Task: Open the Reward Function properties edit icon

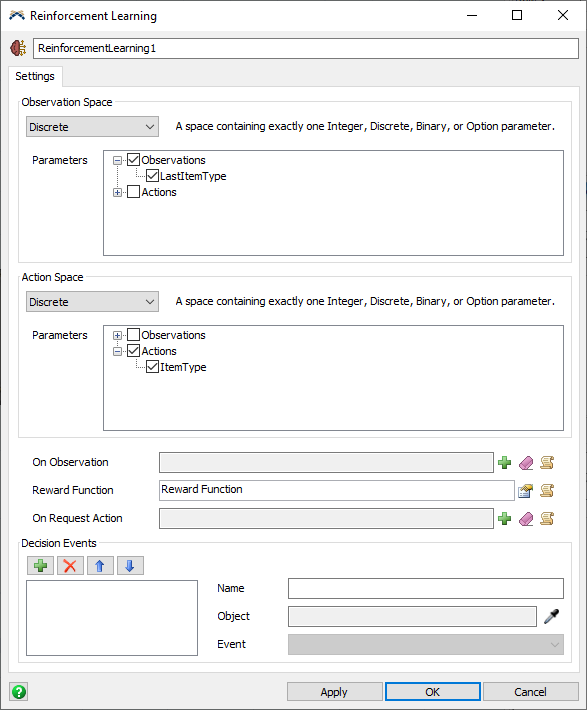Action: [x=525, y=490]
